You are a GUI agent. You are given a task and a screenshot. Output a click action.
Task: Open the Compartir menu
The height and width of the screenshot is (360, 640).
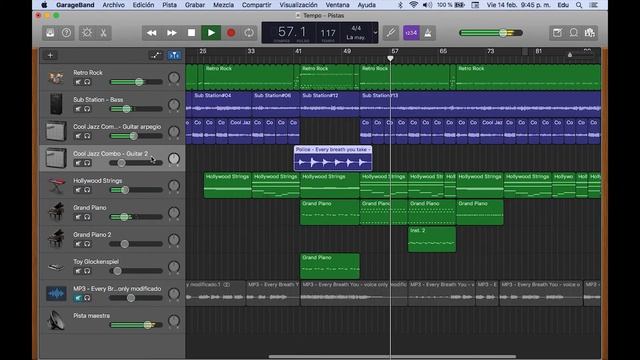point(256,5)
